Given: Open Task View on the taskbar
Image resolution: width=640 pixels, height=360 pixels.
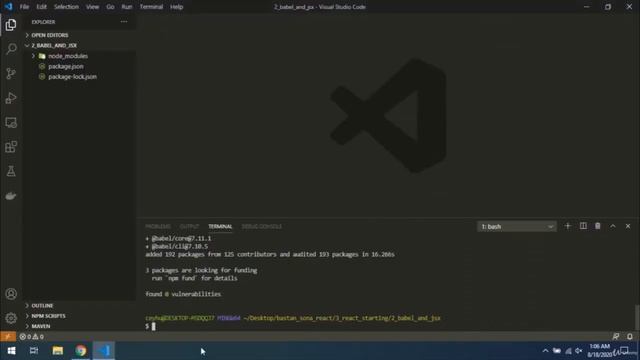Looking at the screenshot, I should (x=34, y=351).
